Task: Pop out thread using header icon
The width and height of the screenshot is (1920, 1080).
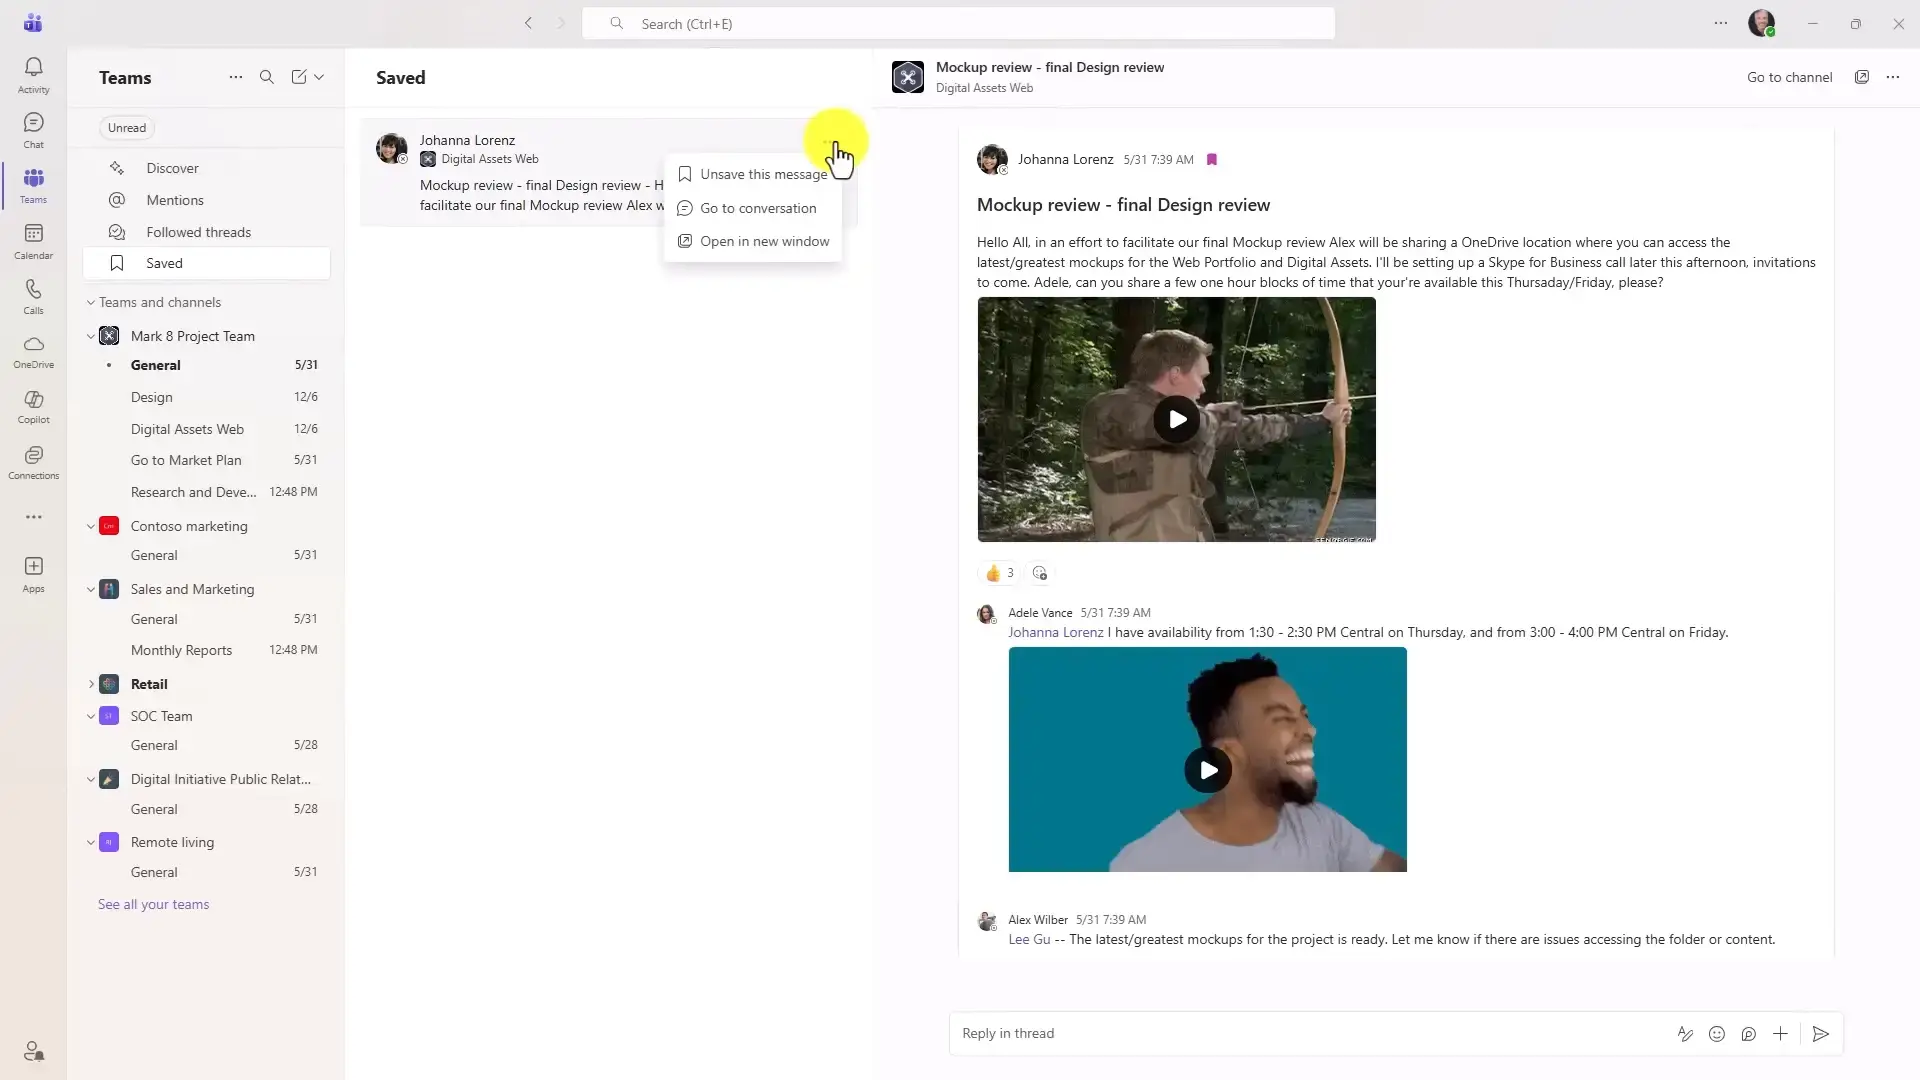Action: pyautogui.click(x=1861, y=77)
